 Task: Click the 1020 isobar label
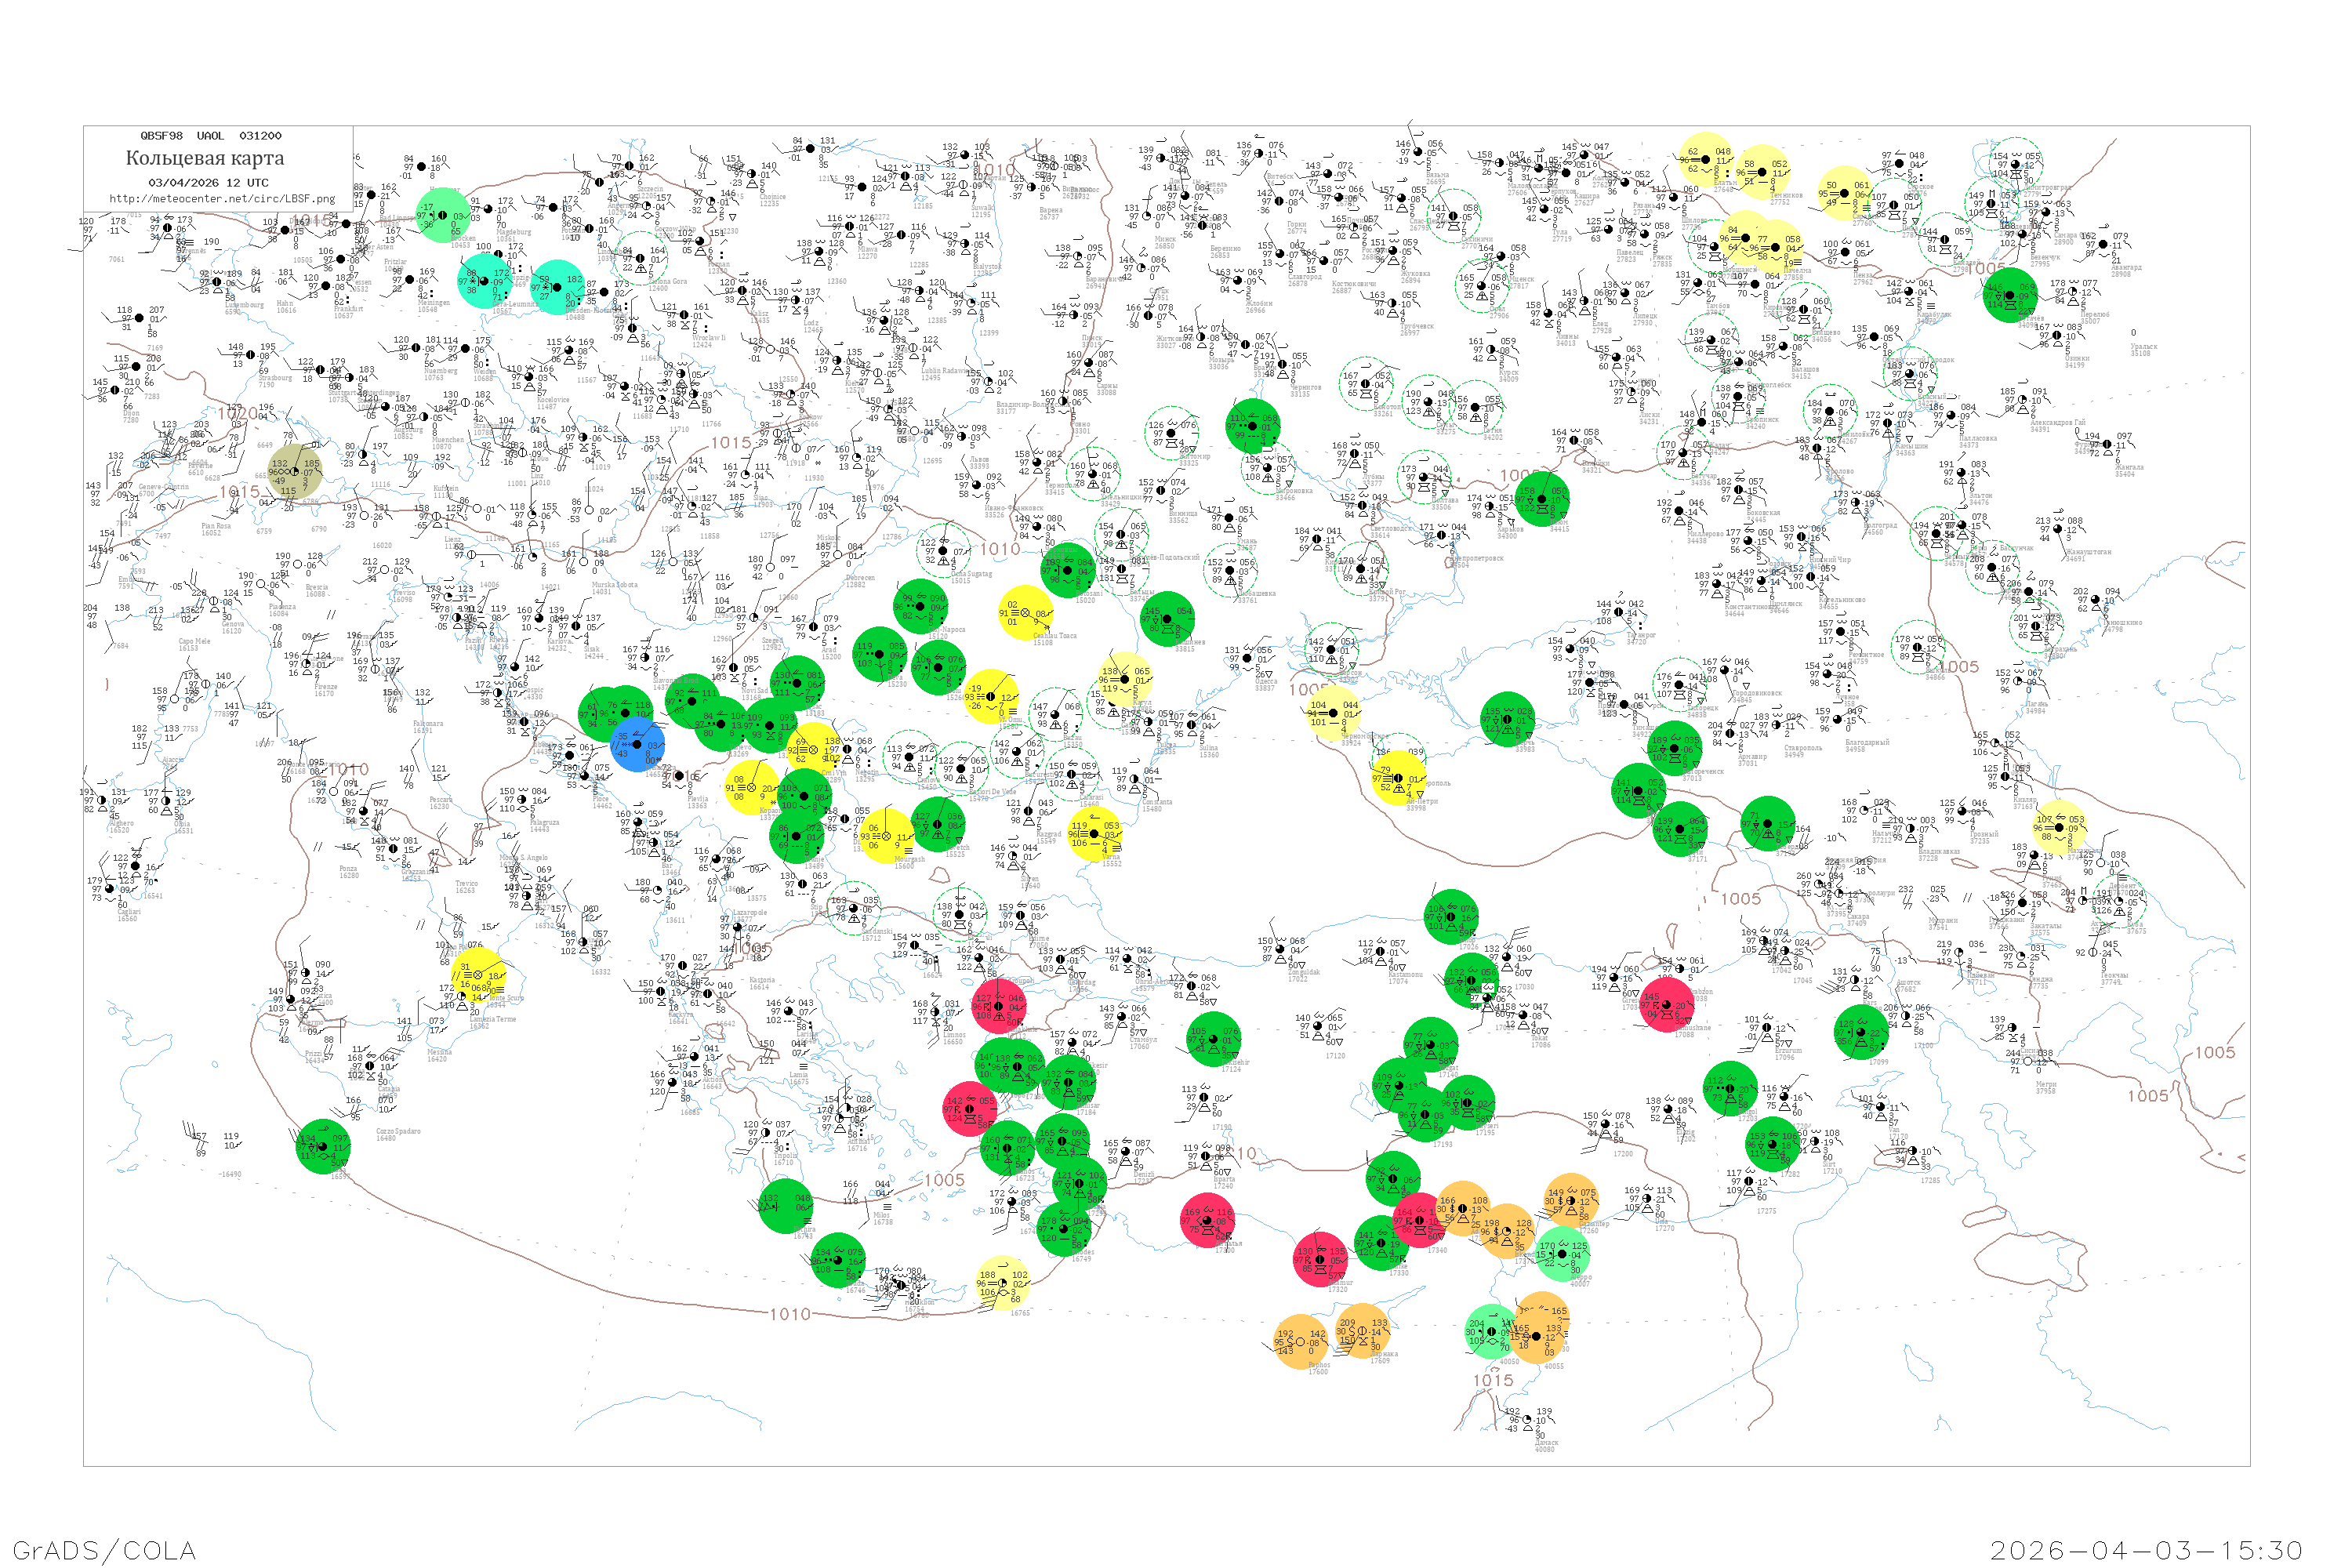tap(238, 413)
